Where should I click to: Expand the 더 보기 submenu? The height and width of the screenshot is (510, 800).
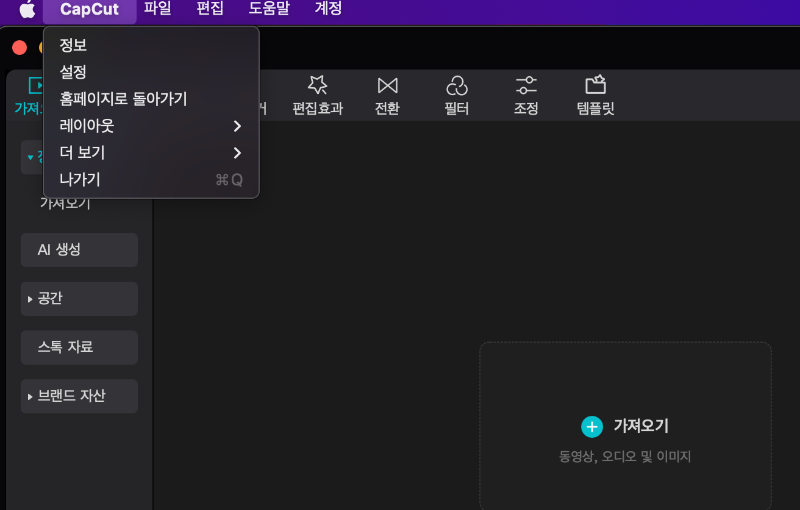click(152, 152)
